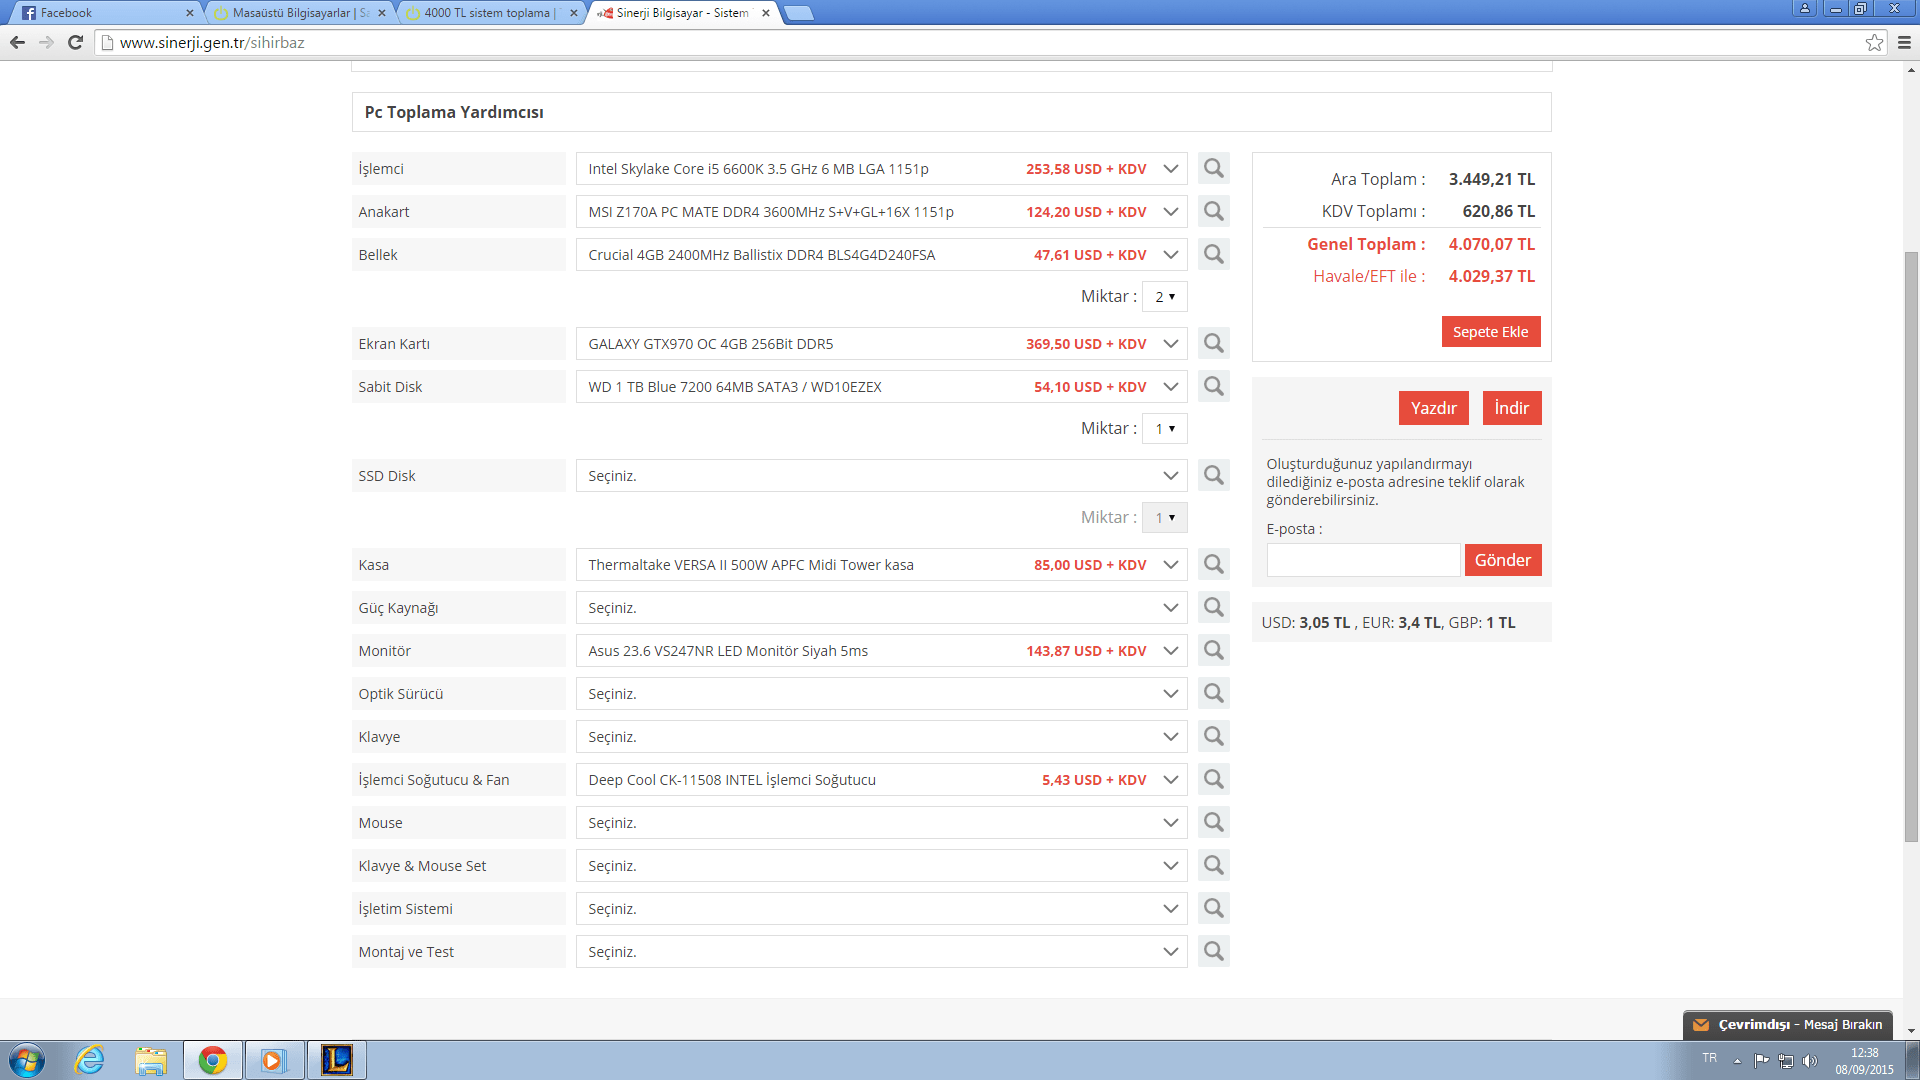Reload the page with refresh icon

tap(75, 42)
